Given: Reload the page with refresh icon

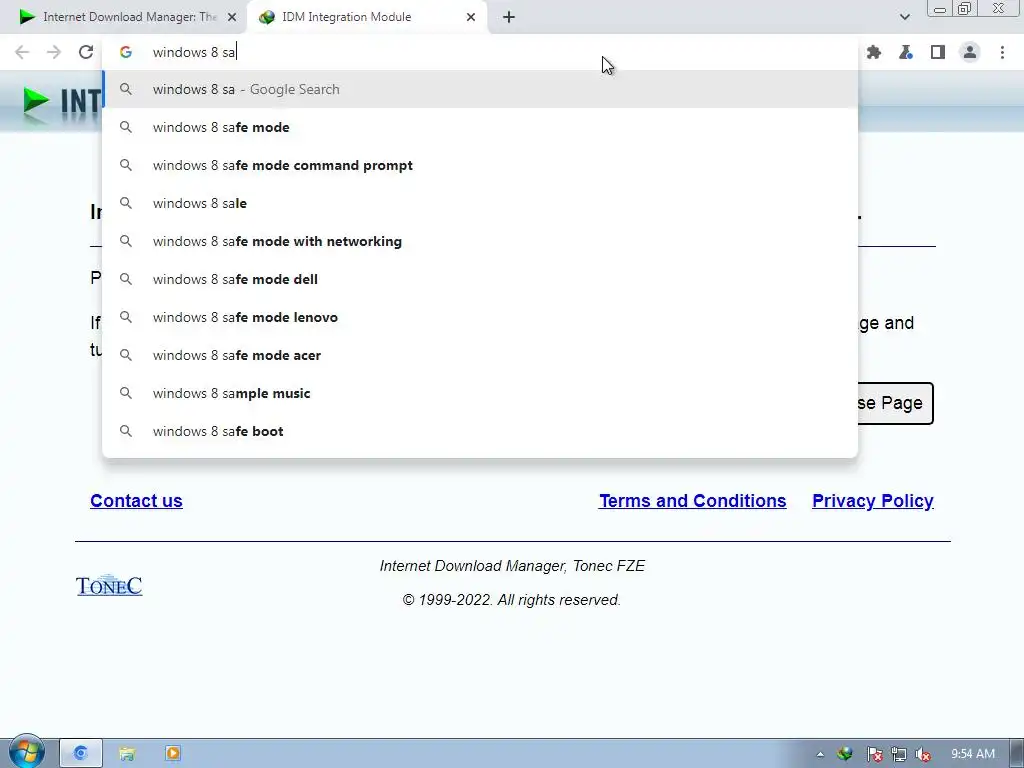Looking at the screenshot, I should (x=86, y=52).
